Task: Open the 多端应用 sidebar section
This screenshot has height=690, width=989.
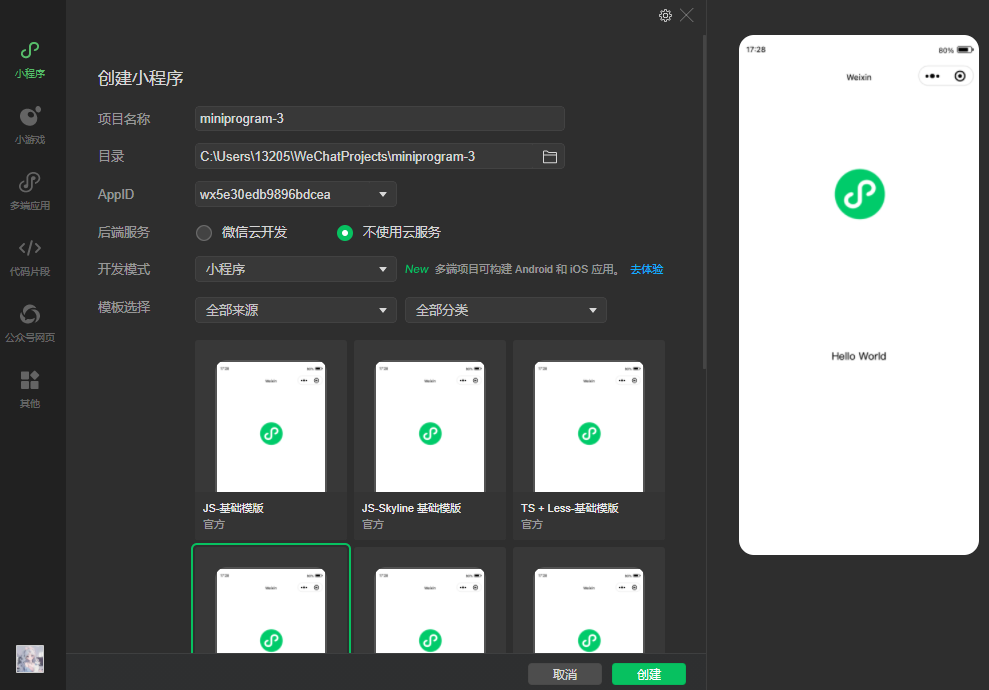Action: [30, 192]
